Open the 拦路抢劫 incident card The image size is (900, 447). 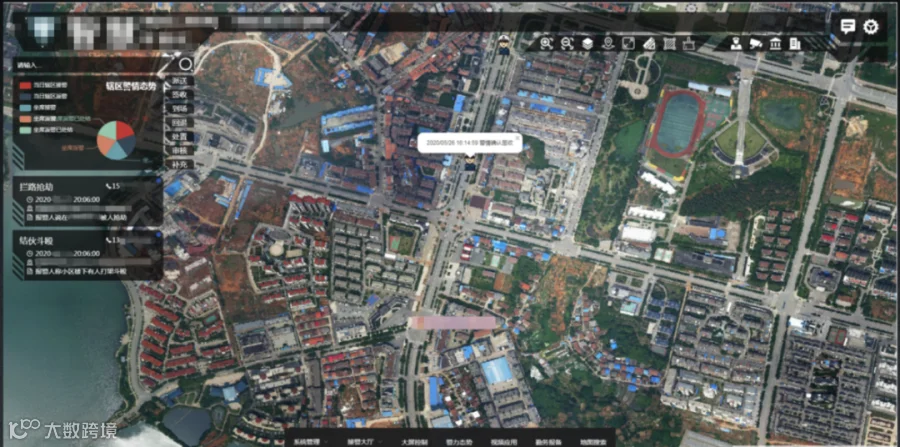click(x=87, y=201)
